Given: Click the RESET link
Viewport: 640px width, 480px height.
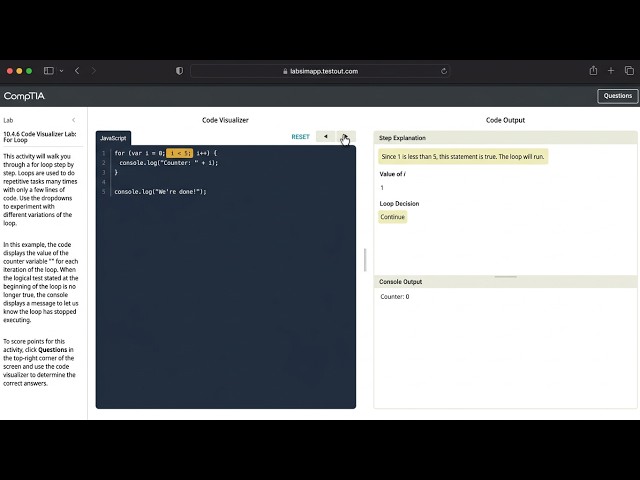Looking at the screenshot, I should (x=300, y=137).
